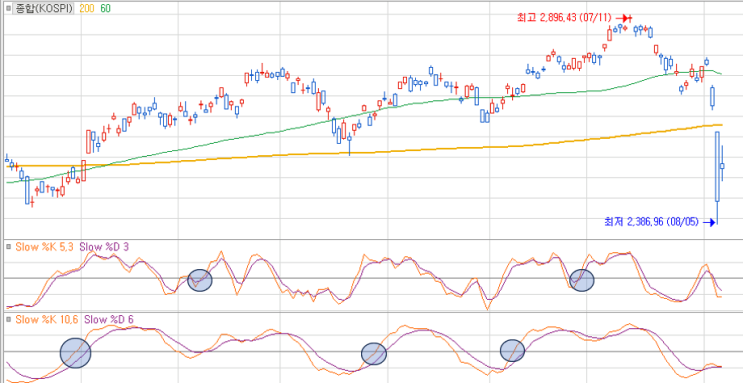Select the yellow 200 moving average label

point(87,9)
